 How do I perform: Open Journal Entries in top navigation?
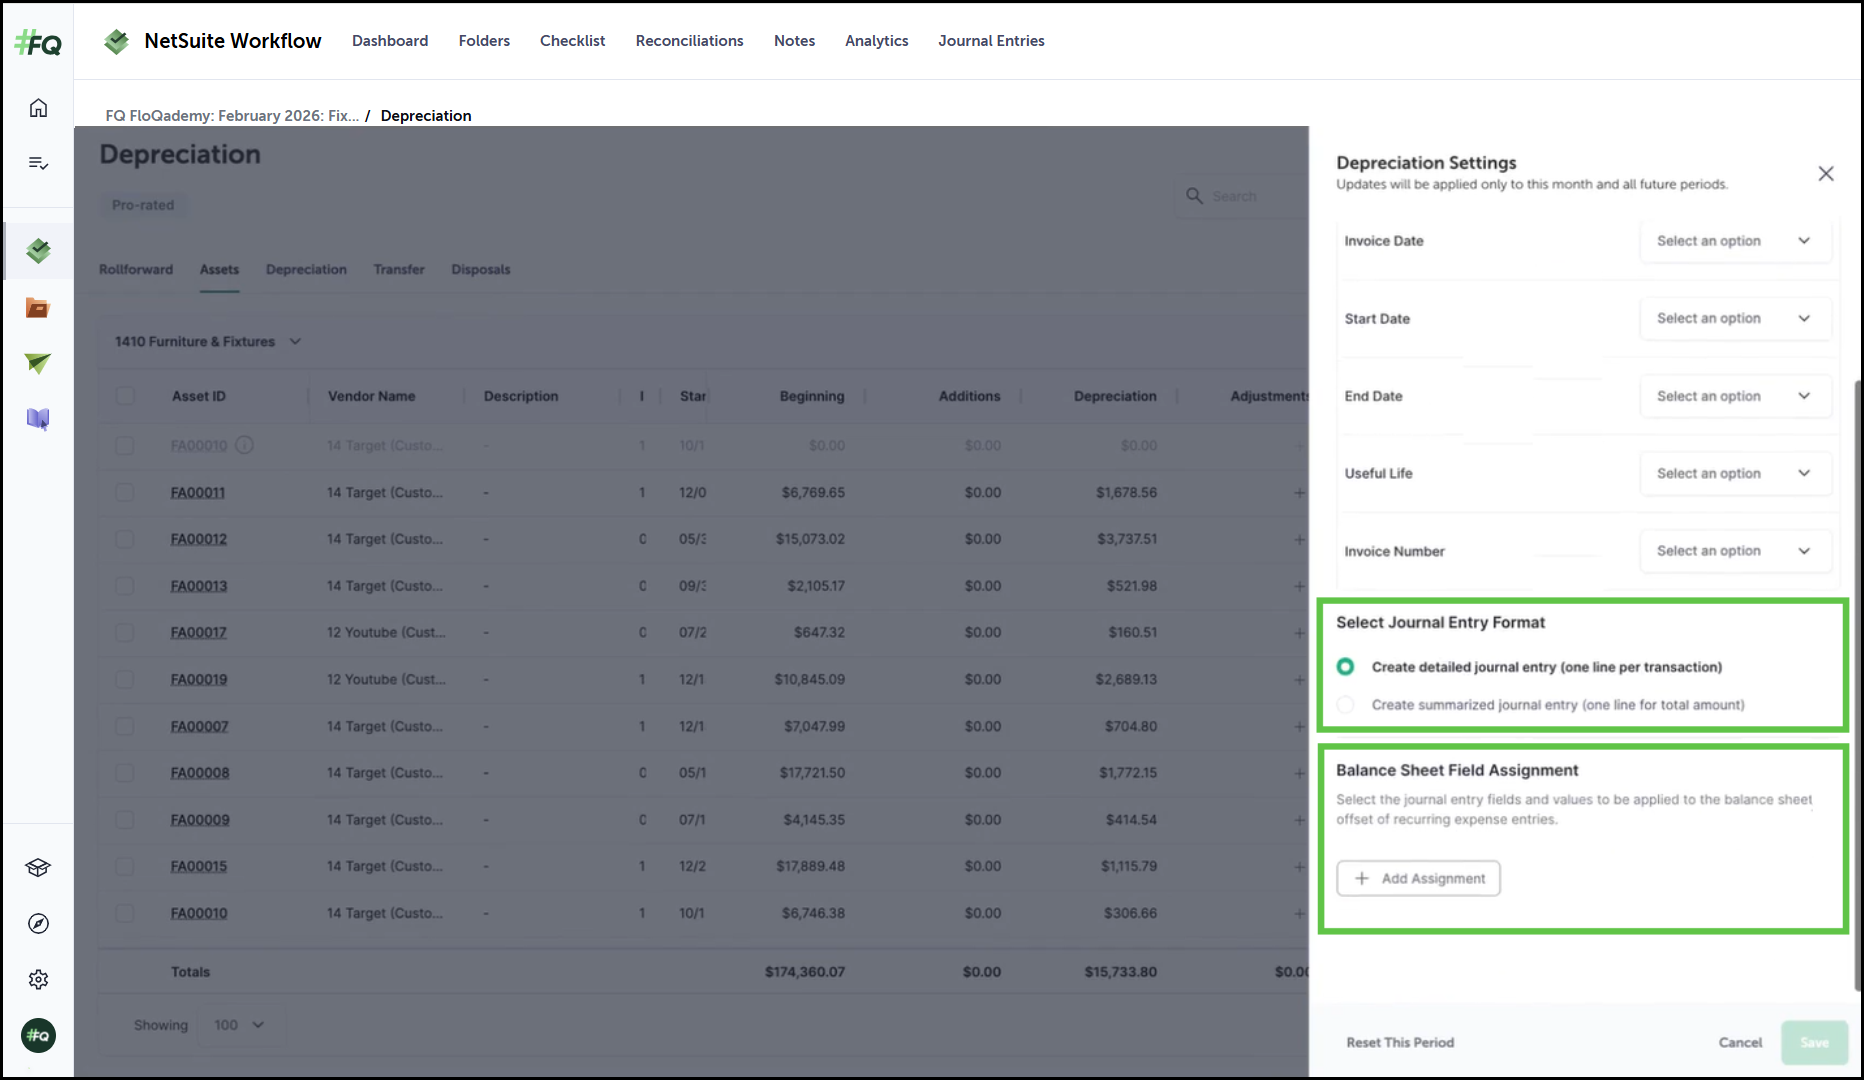(x=991, y=41)
